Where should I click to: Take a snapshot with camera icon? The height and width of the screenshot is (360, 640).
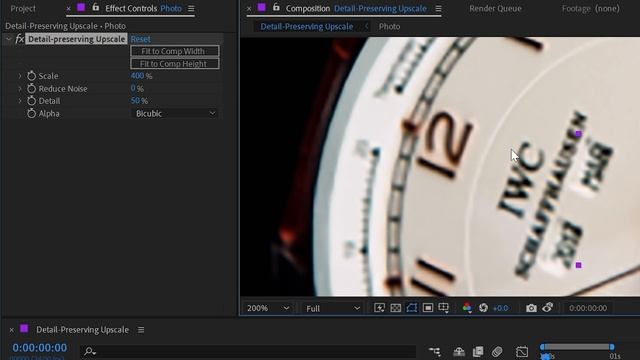pos(531,308)
